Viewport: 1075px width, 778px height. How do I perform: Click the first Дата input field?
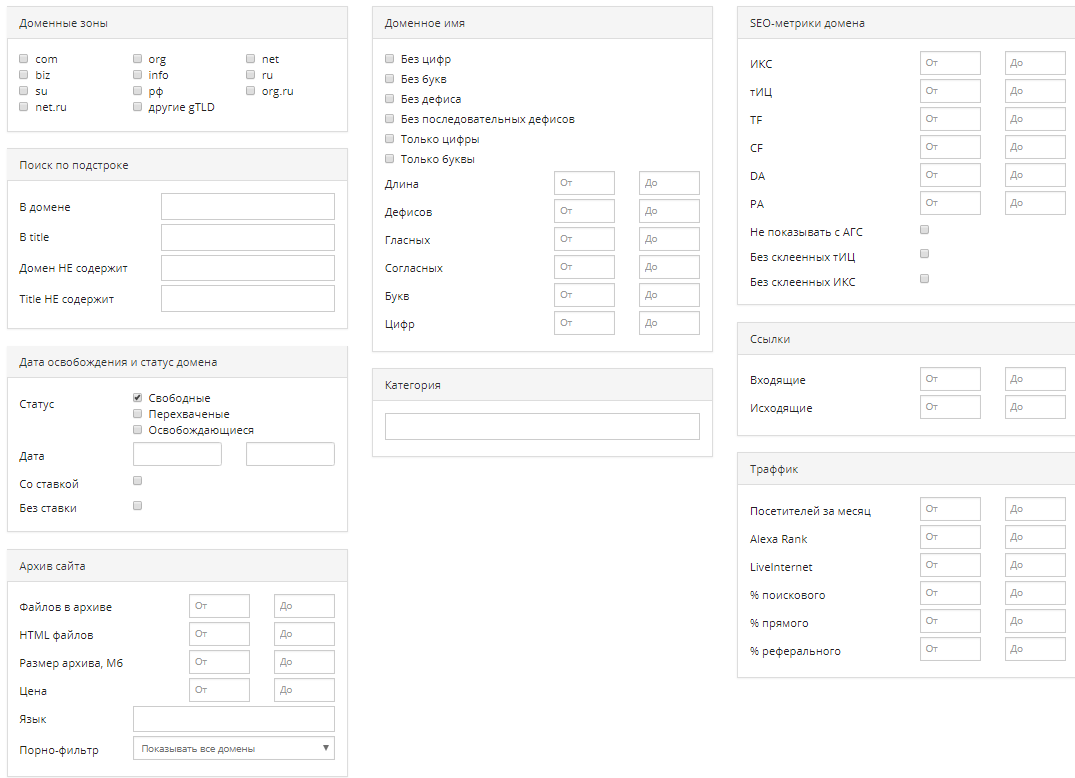pyautogui.click(x=177, y=455)
